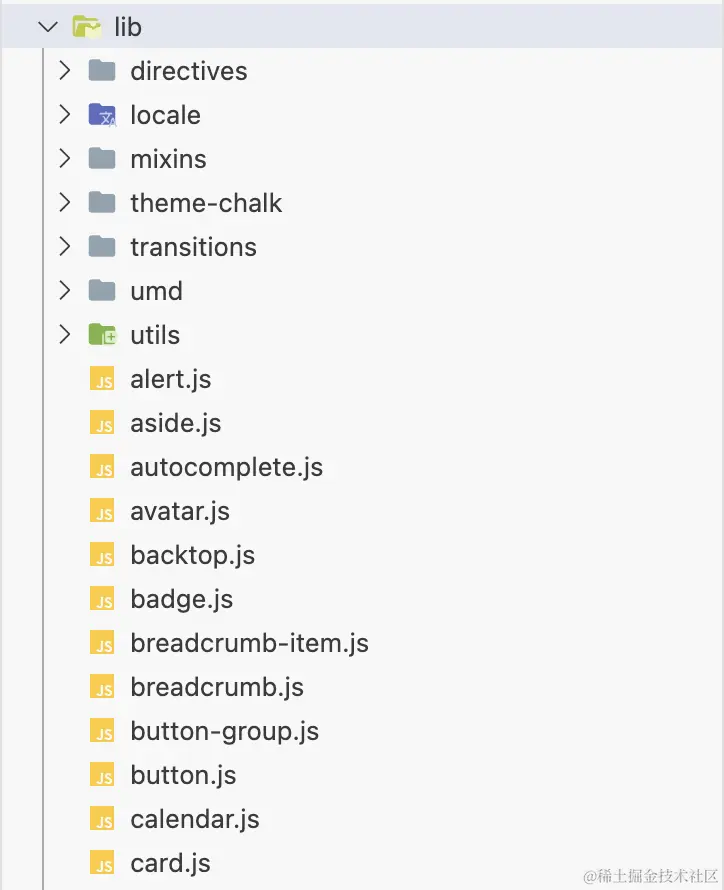Click the green utils folder icon

pyautogui.click(x=102, y=336)
